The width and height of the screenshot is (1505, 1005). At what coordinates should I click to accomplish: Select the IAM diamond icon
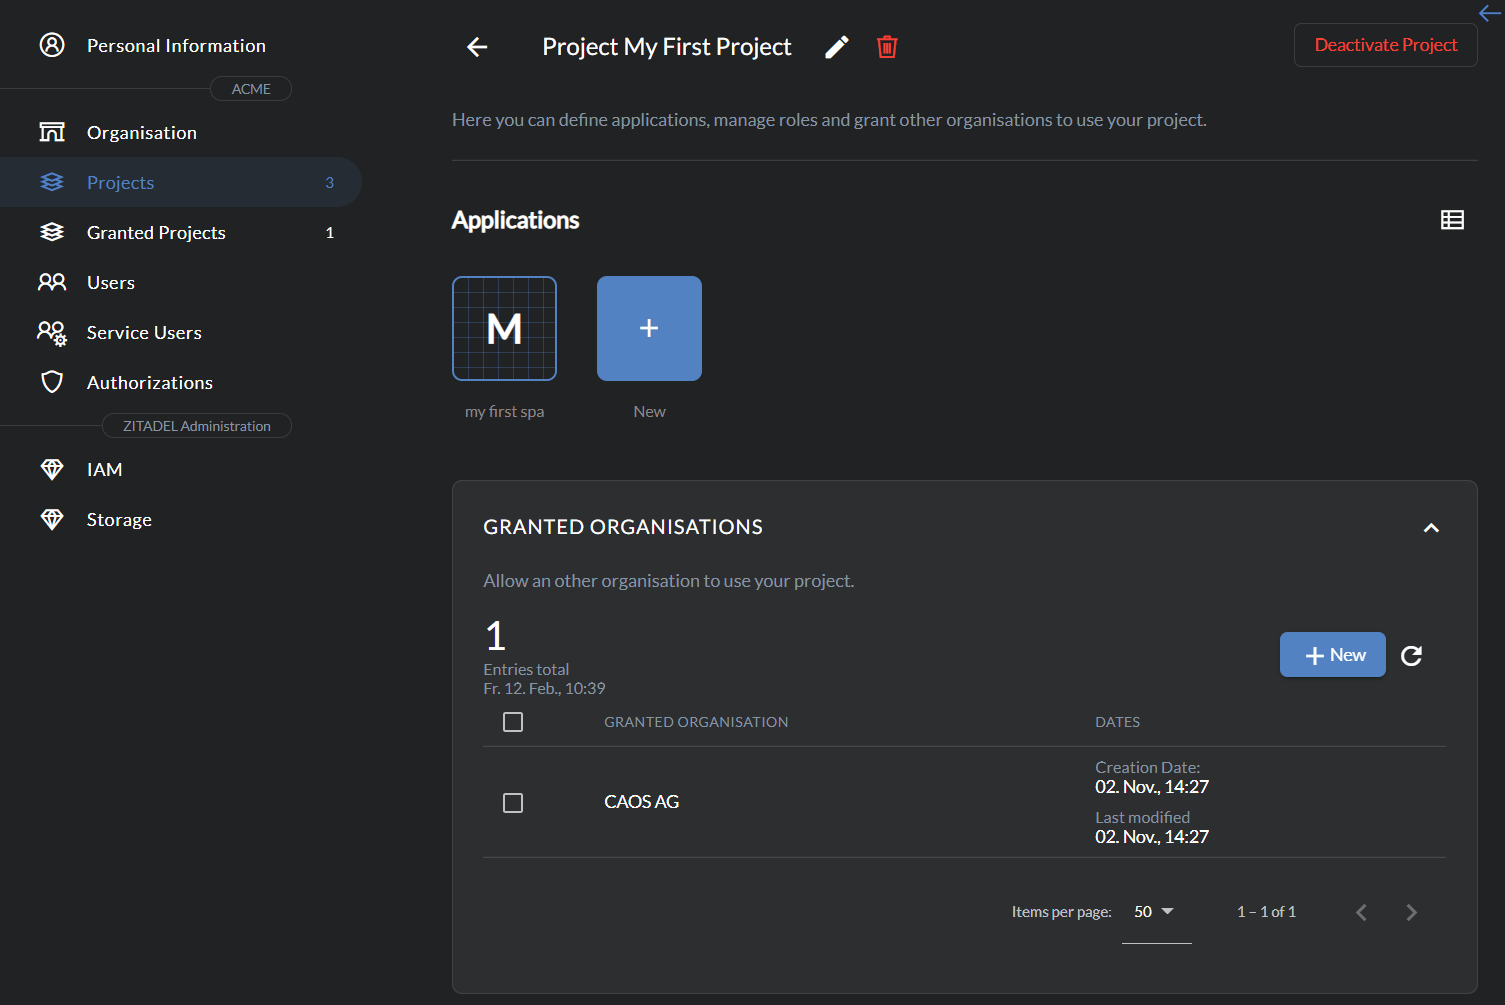(52, 469)
